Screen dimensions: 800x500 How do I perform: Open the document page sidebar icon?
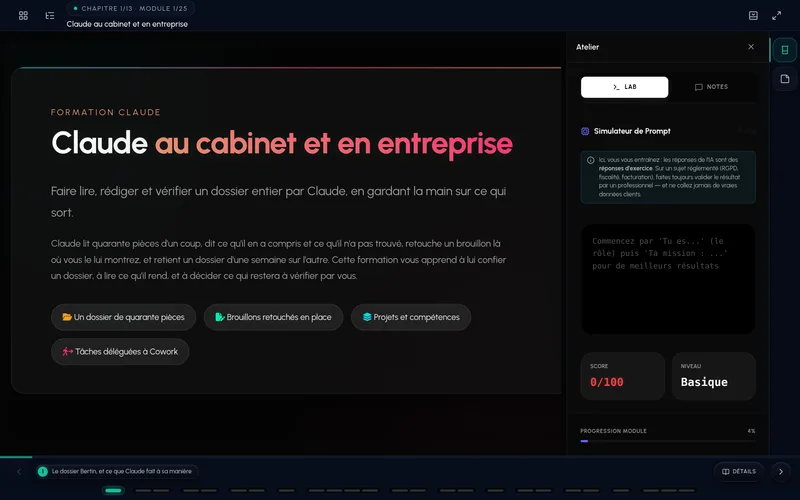[x=785, y=79]
